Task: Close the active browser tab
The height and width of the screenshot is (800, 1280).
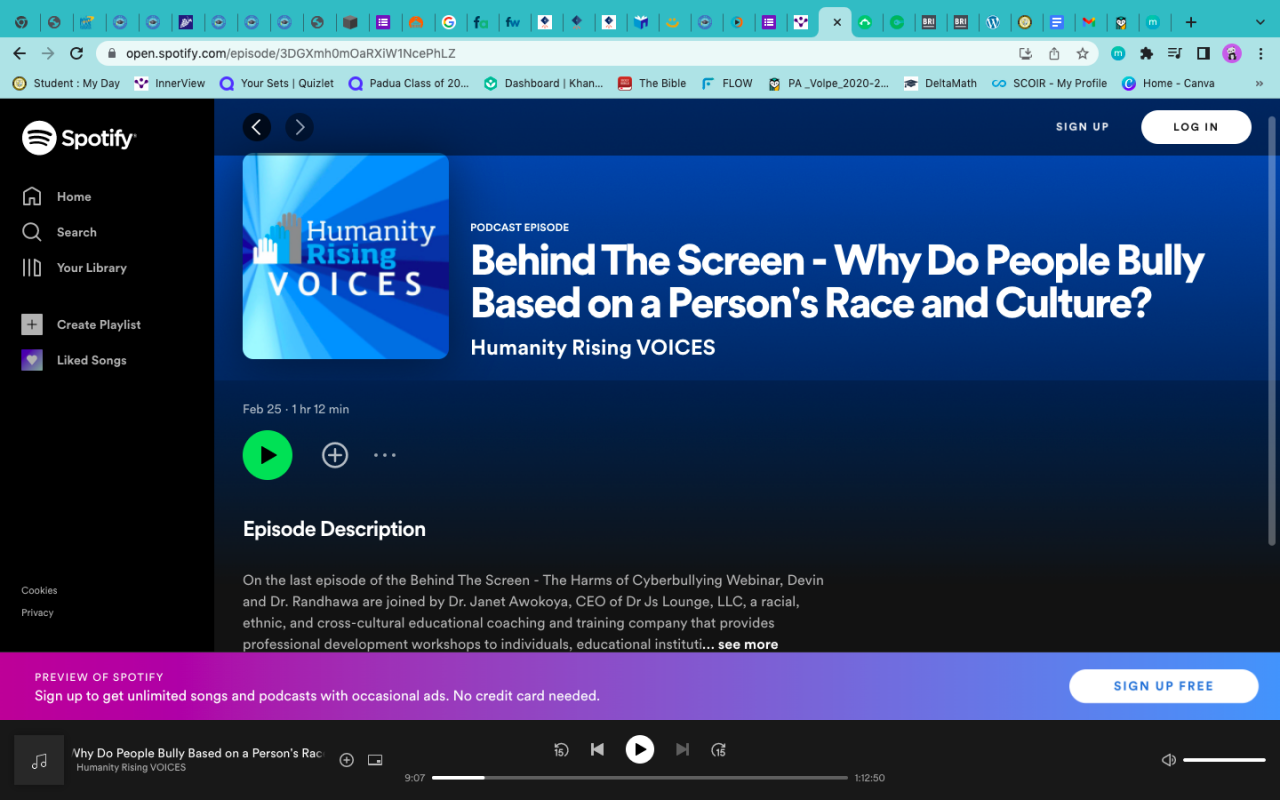Action: pyautogui.click(x=837, y=22)
